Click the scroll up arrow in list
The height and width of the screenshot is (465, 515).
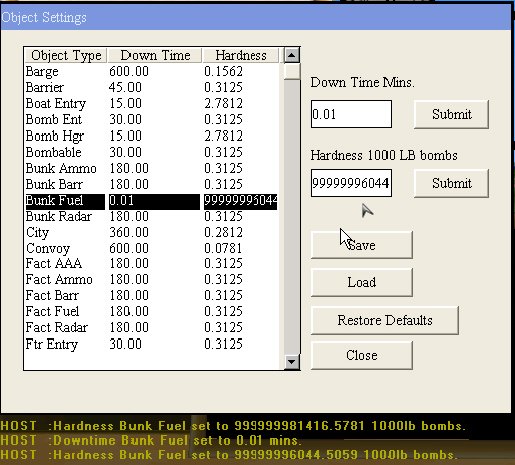click(292, 55)
